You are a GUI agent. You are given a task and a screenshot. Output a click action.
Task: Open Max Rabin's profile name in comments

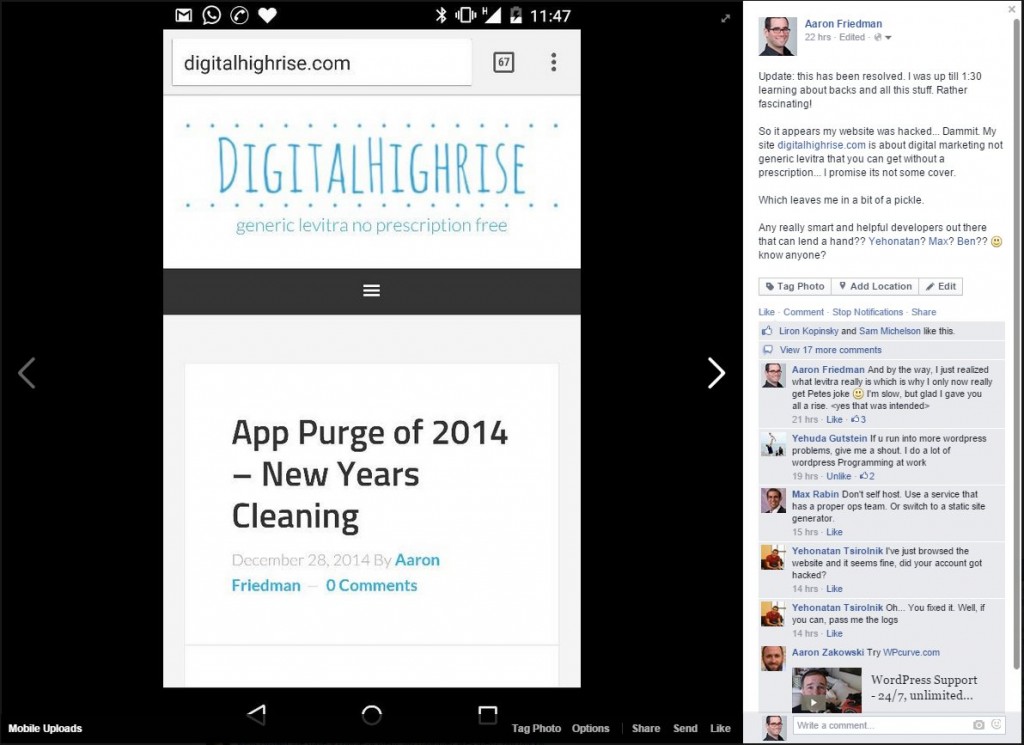point(815,494)
